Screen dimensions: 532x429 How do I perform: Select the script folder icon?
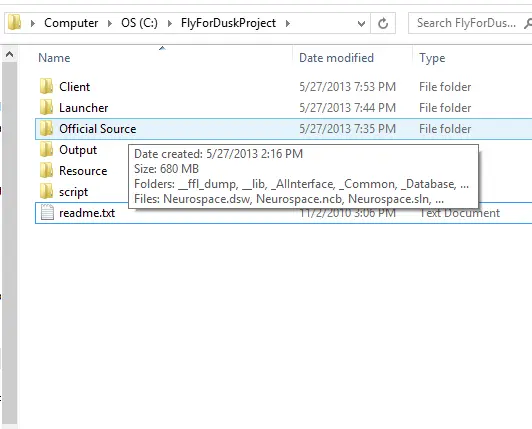pos(46,191)
